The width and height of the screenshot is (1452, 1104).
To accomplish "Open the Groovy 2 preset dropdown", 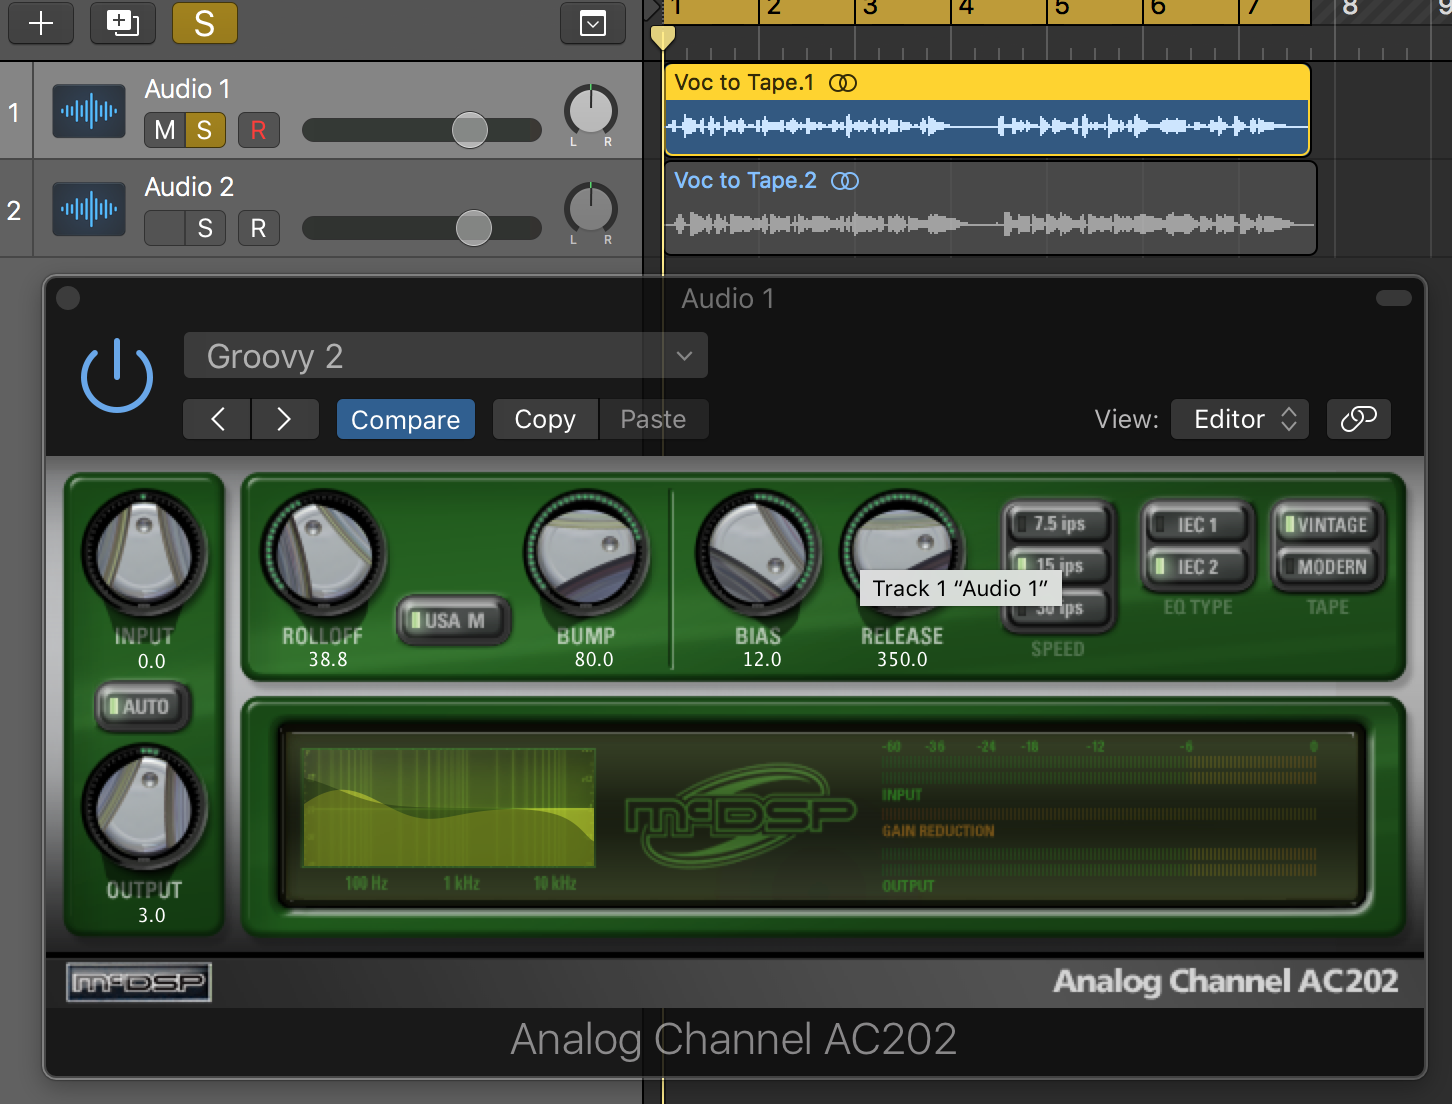I will [x=446, y=356].
